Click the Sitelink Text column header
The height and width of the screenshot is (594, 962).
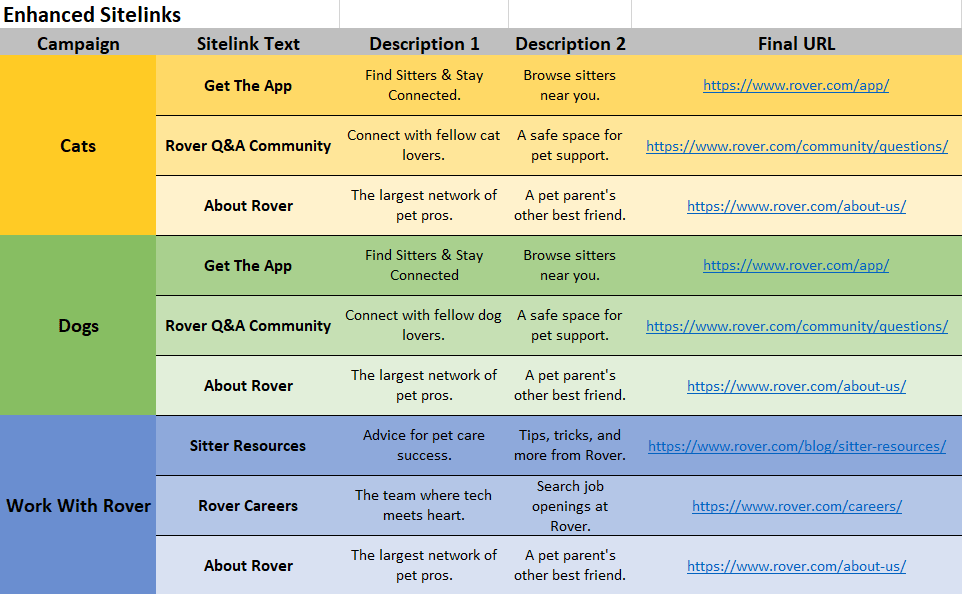tap(248, 44)
